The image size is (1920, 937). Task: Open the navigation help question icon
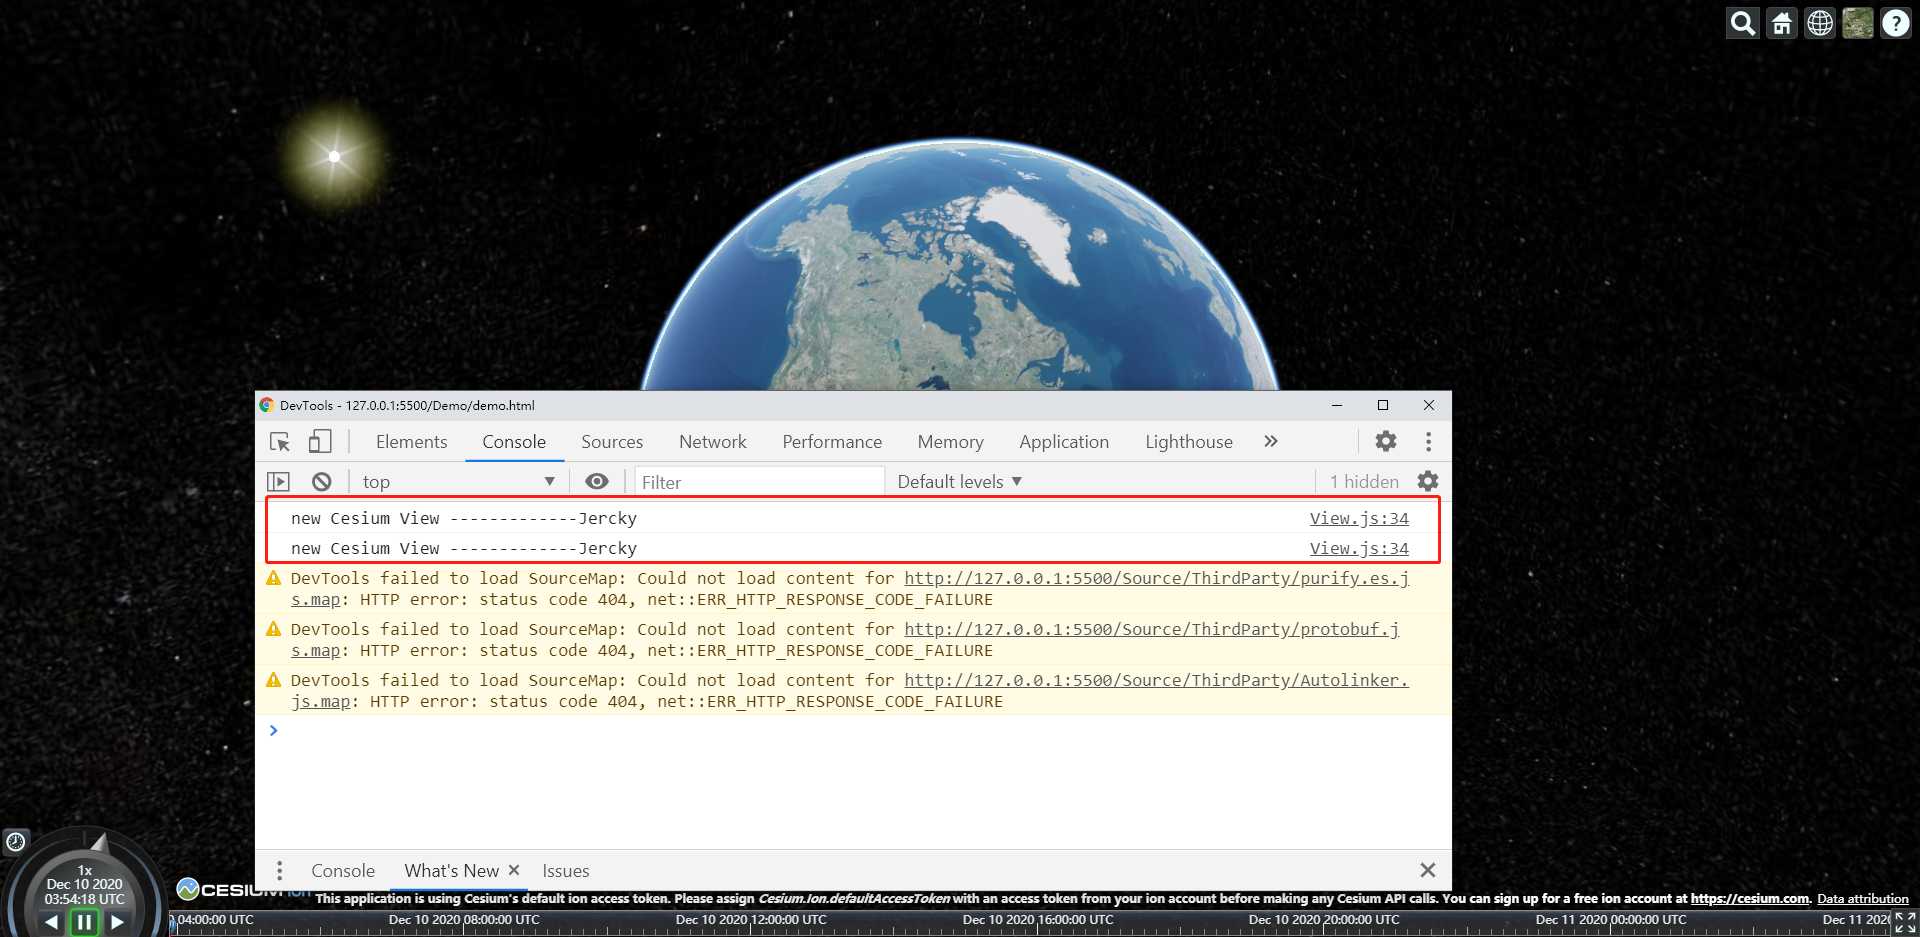point(1895,23)
